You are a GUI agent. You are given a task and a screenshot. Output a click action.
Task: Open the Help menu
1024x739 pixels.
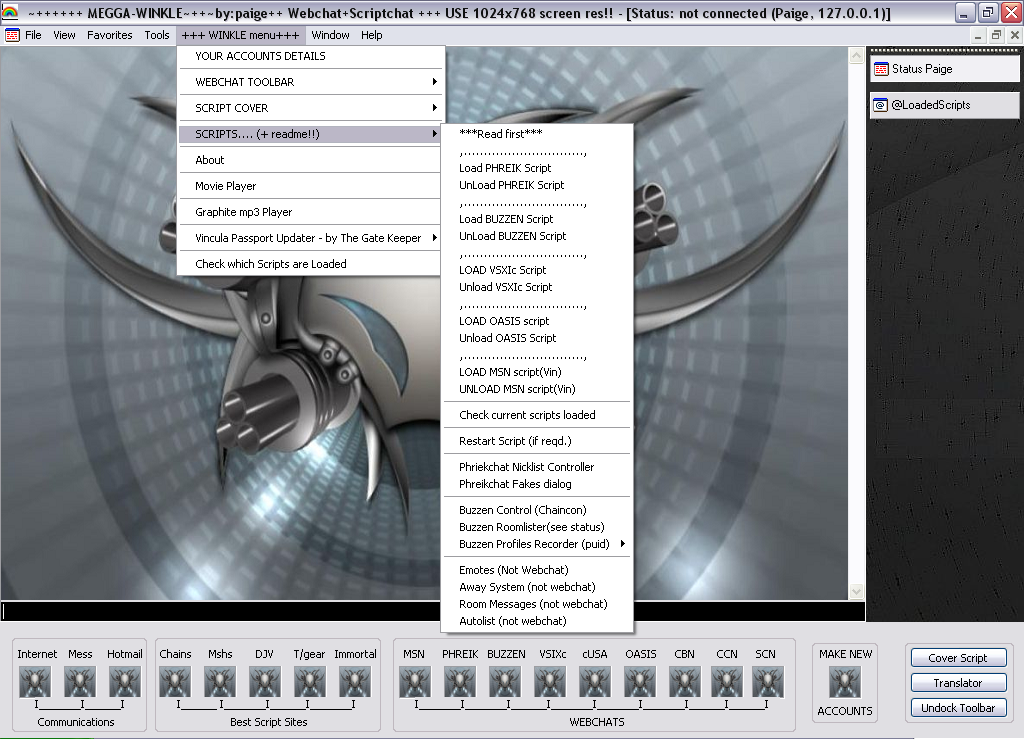(x=372, y=35)
